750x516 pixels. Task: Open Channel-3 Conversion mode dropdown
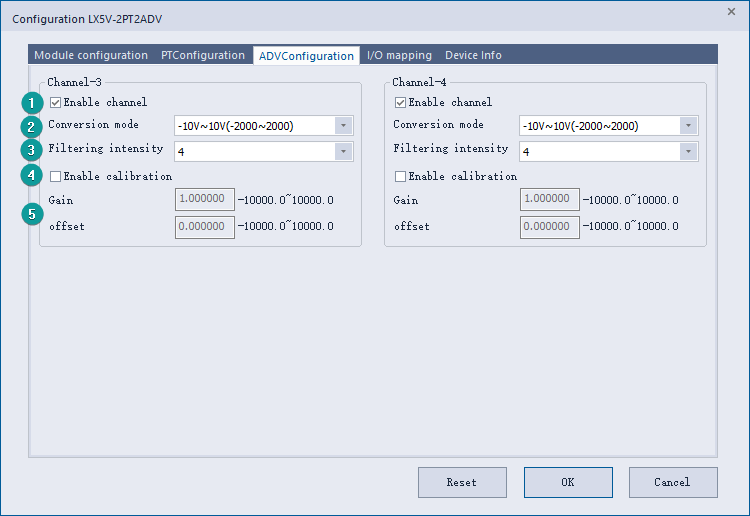coord(264,126)
